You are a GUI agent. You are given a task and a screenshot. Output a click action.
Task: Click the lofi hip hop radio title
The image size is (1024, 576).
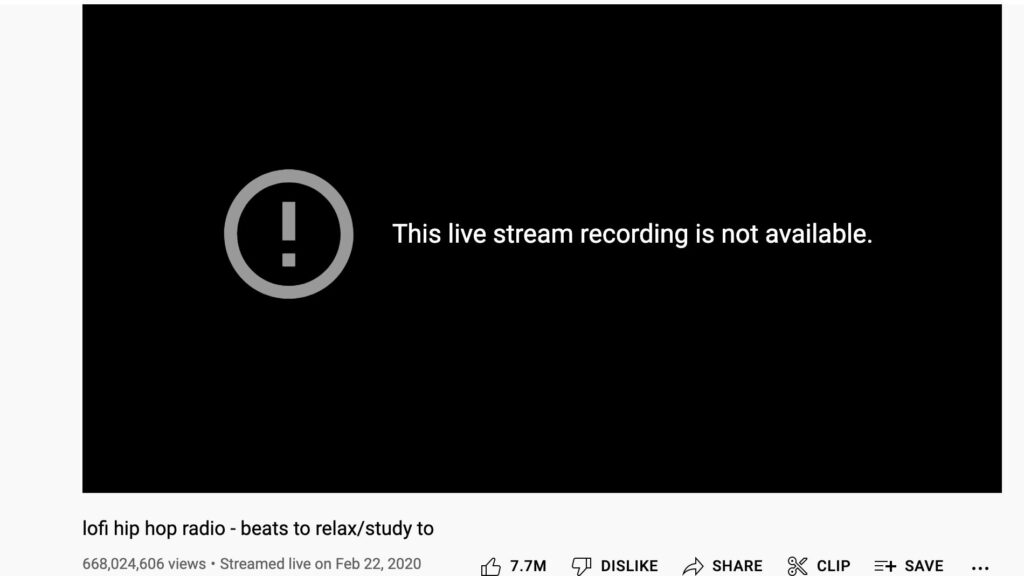(258, 528)
